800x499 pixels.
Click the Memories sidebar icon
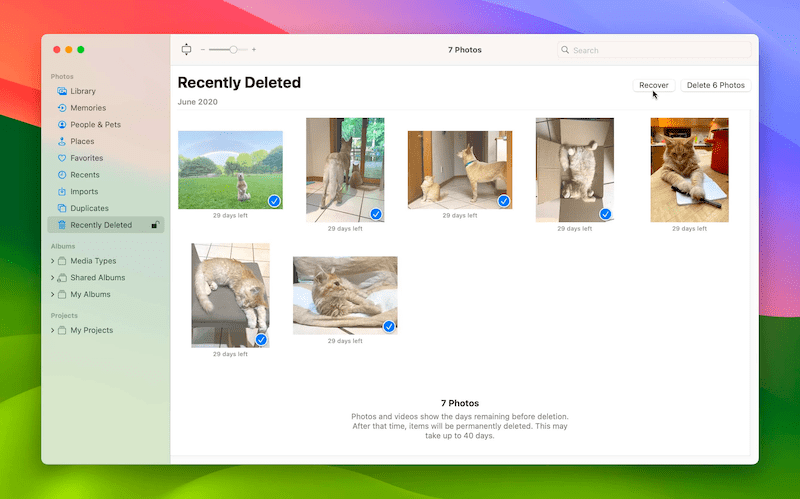pos(62,108)
